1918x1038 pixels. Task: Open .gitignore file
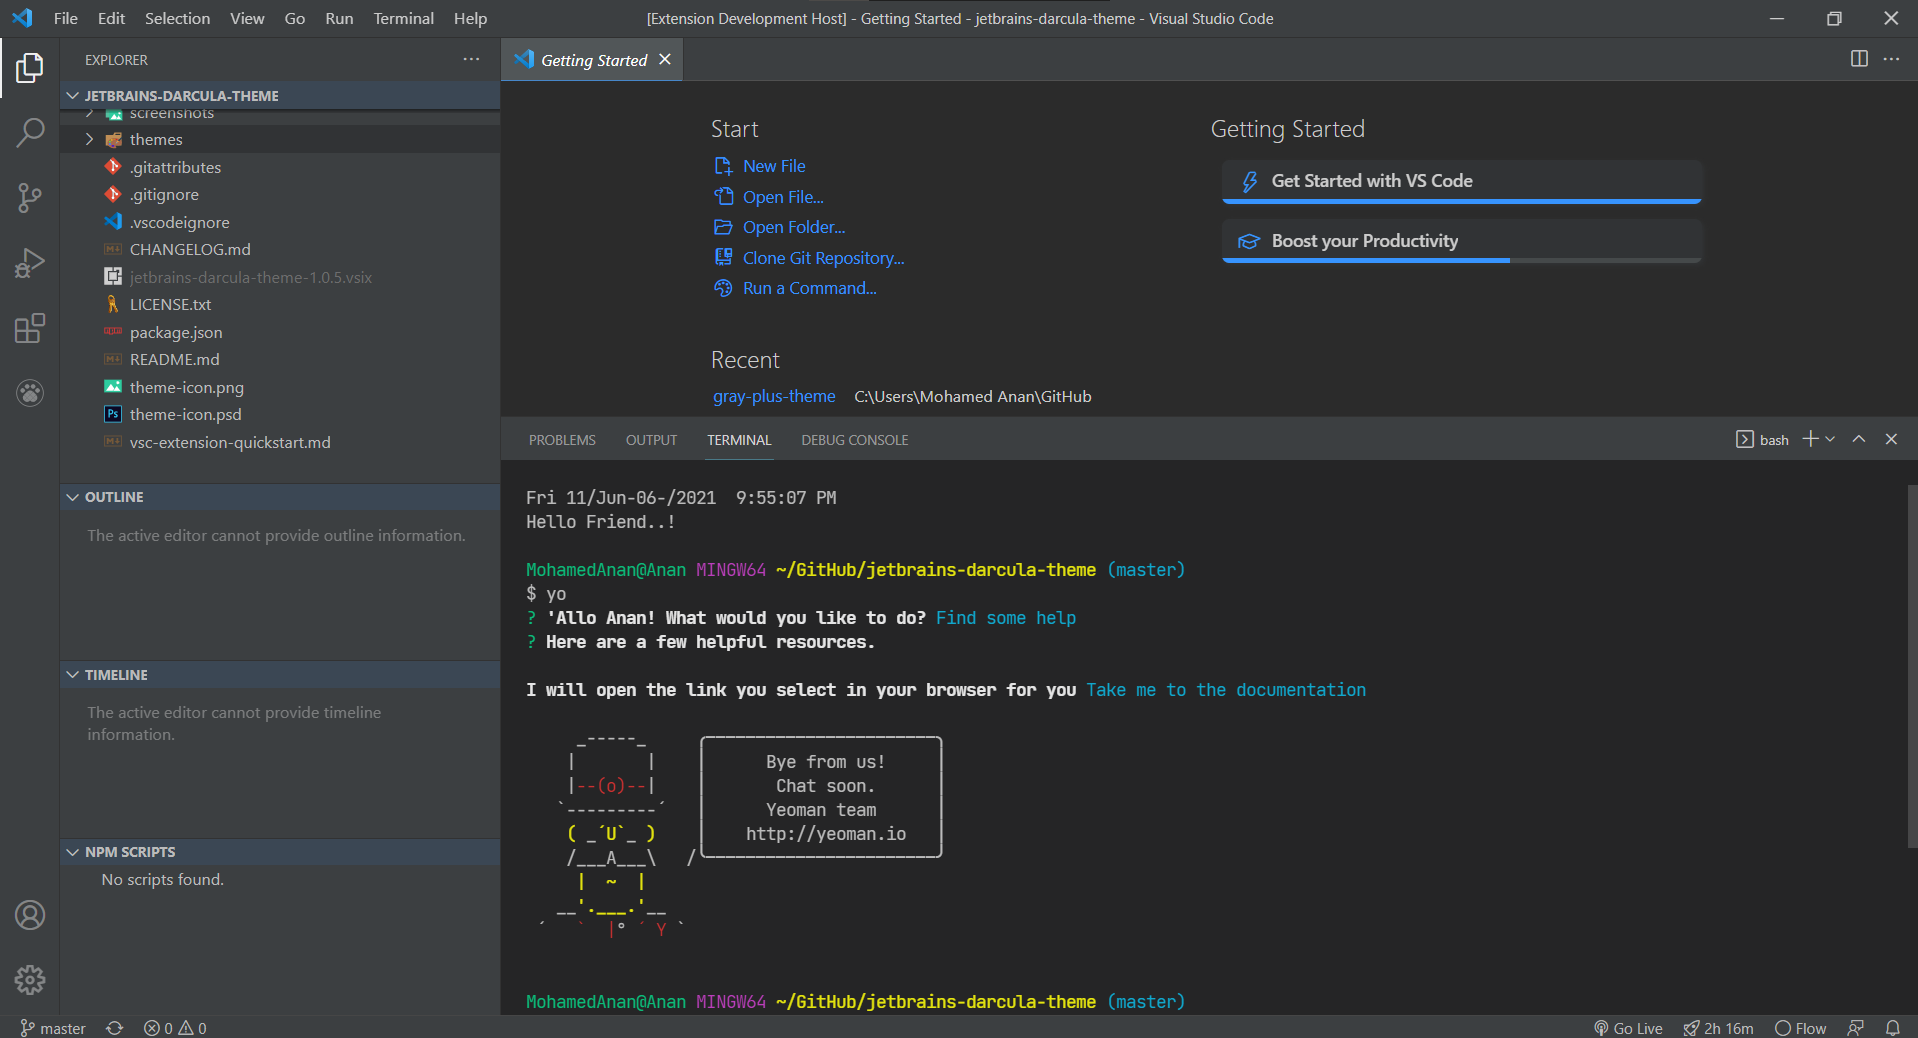[x=280, y=194]
